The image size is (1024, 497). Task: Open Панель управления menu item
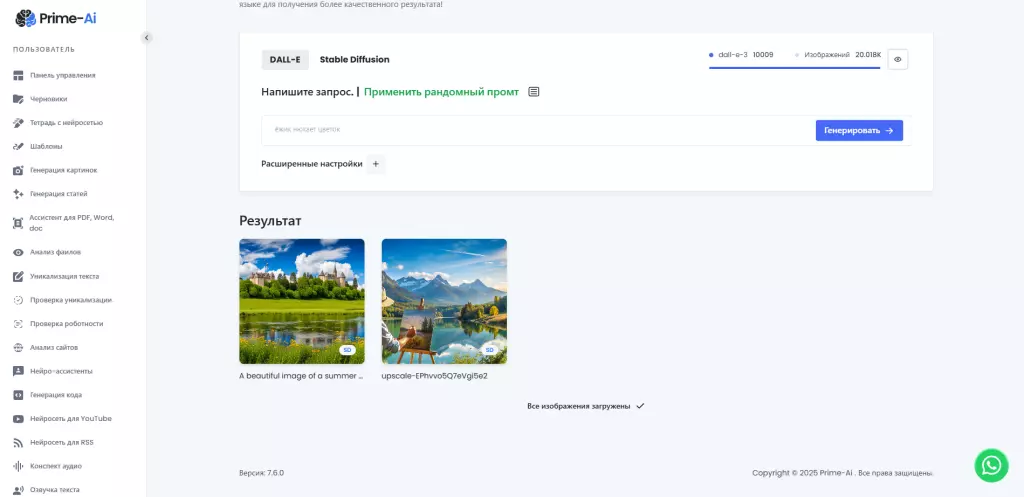pyautogui.click(x=63, y=75)
